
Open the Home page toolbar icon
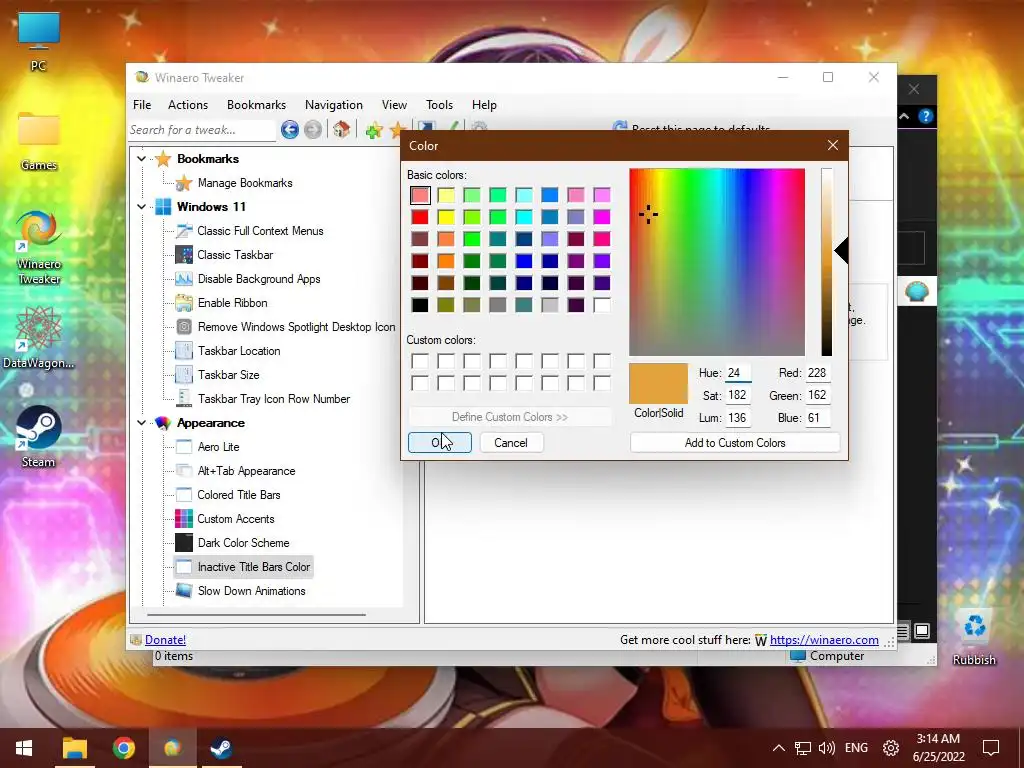(341, 129)
